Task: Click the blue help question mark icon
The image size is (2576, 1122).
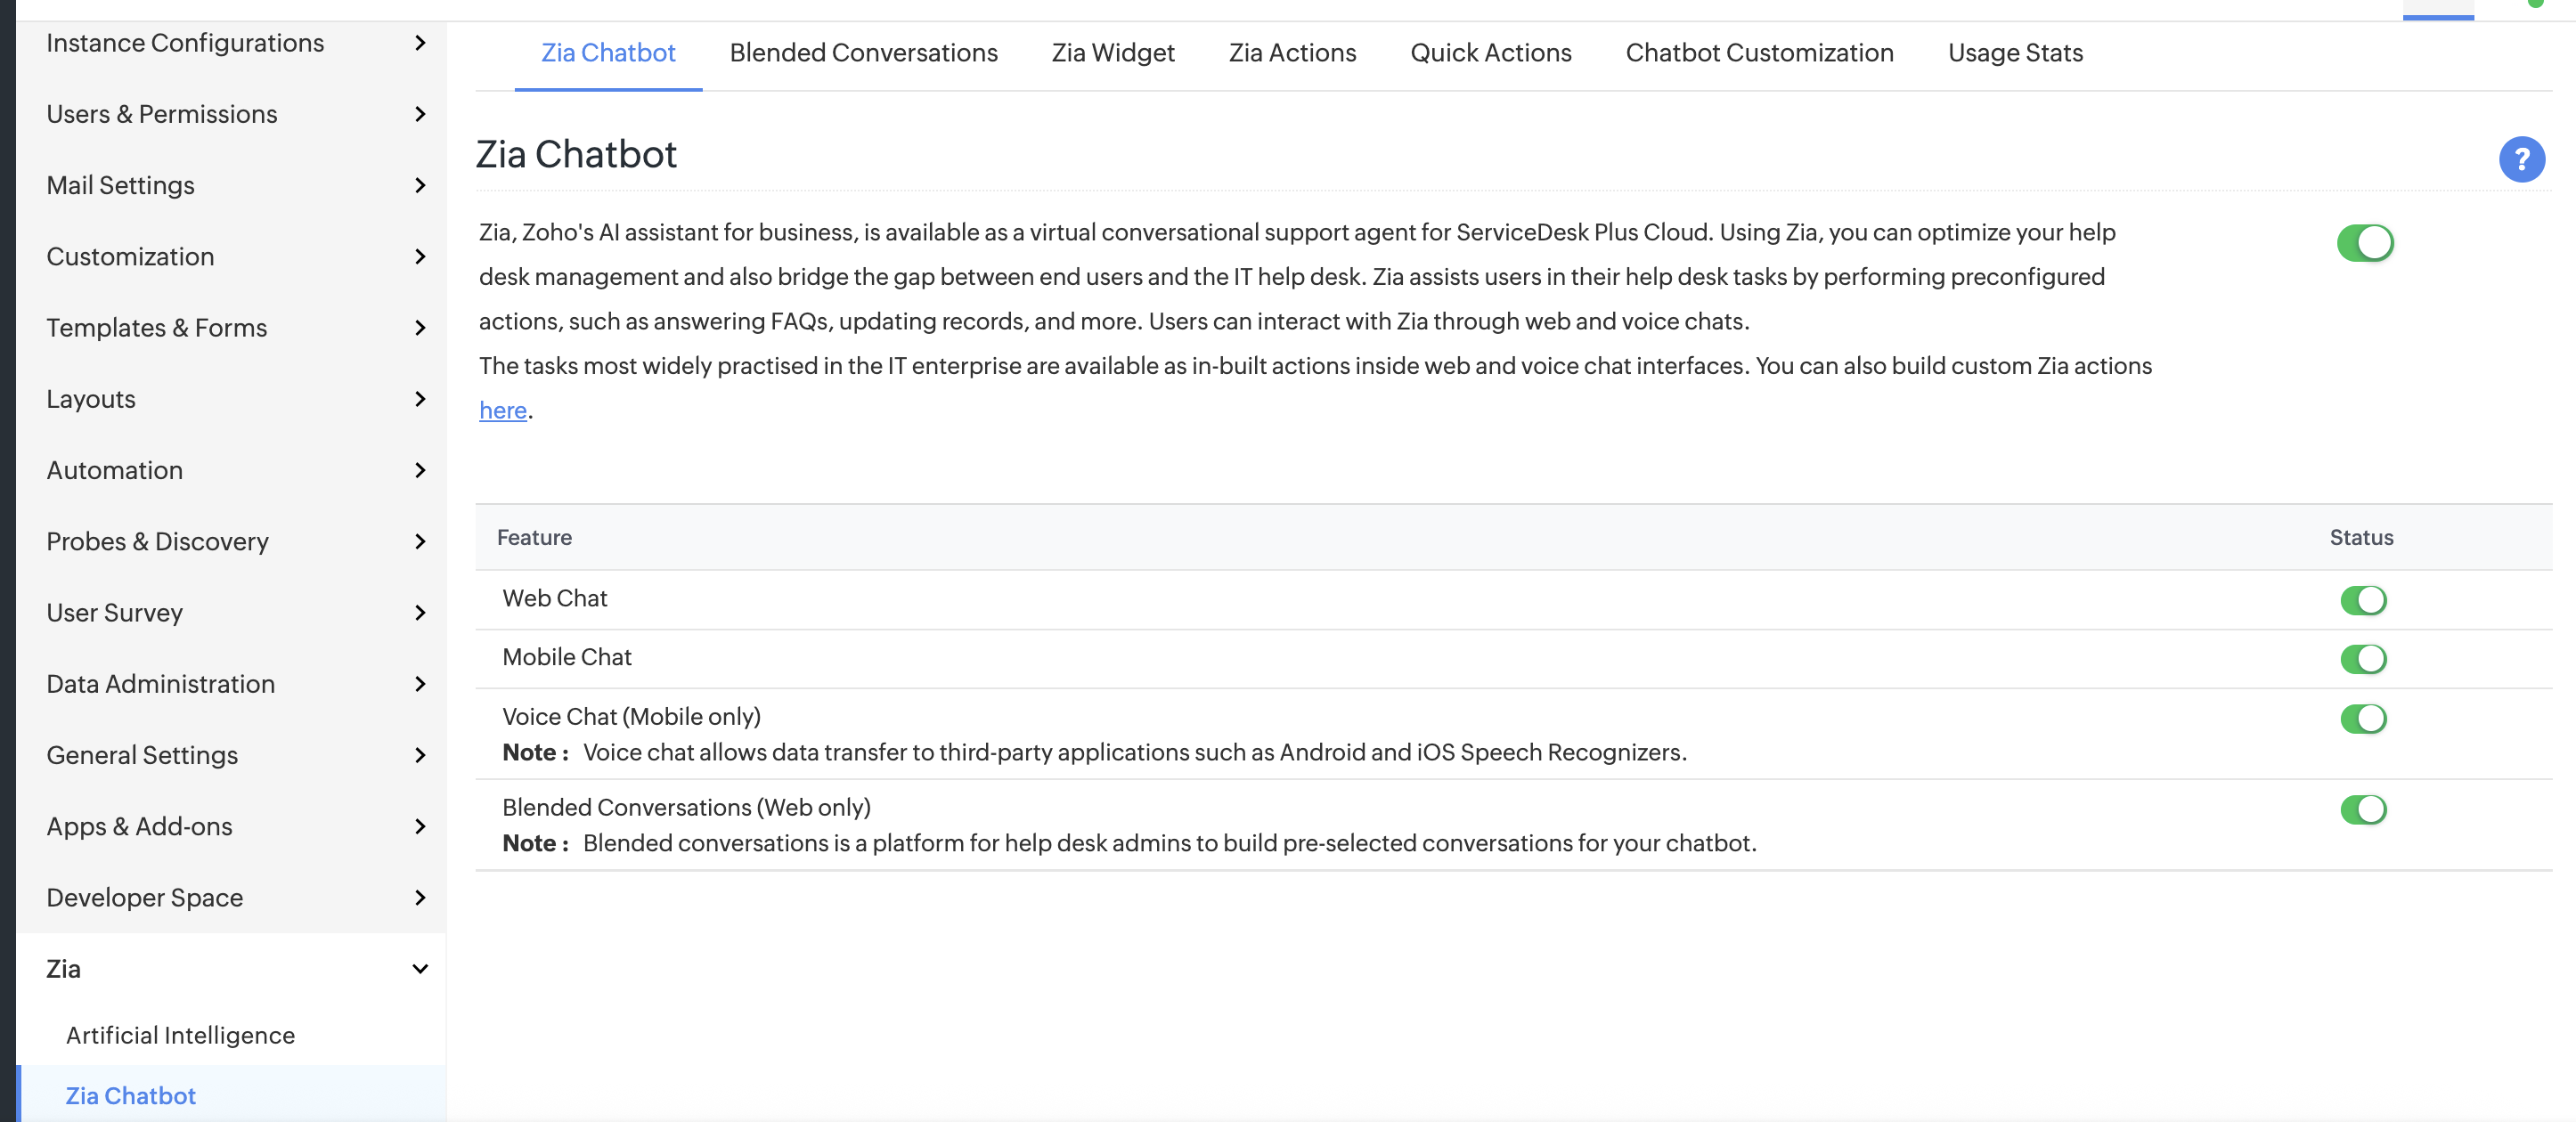Action: [2520, 159]
